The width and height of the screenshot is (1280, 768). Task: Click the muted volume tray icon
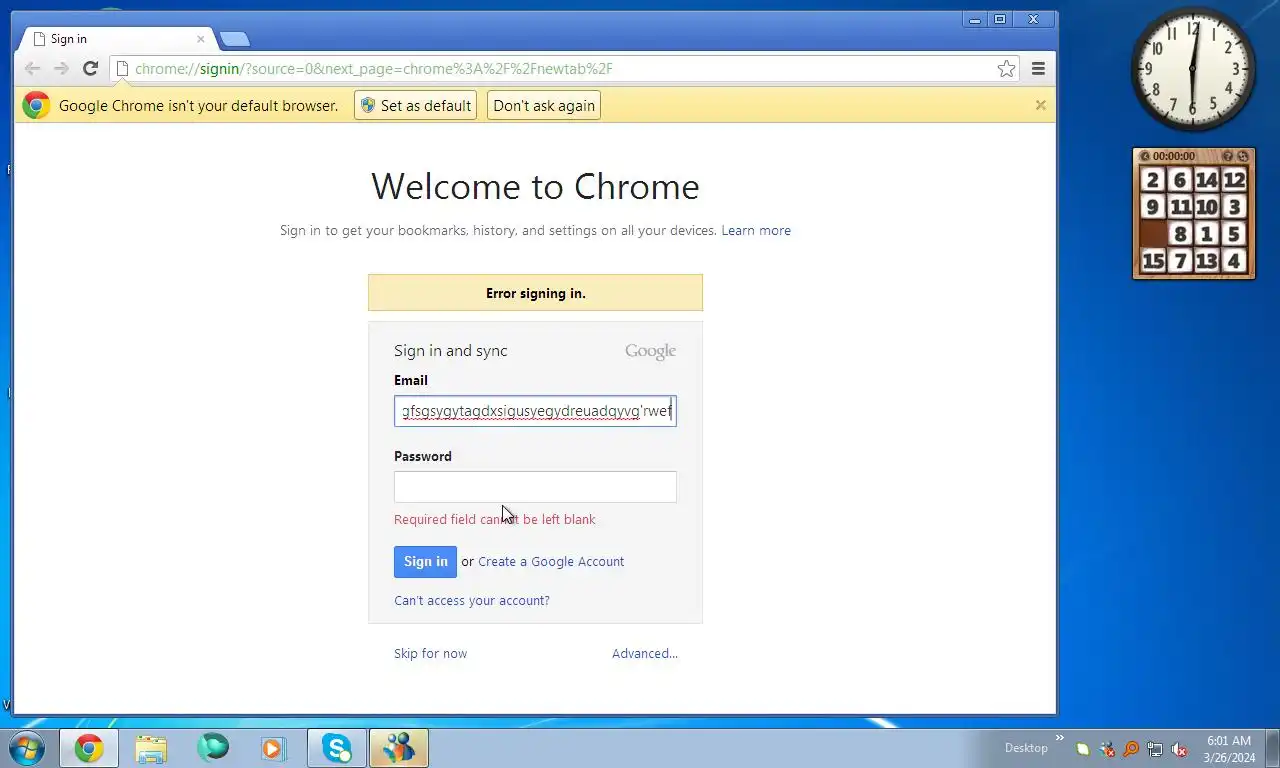point(1179,749)
